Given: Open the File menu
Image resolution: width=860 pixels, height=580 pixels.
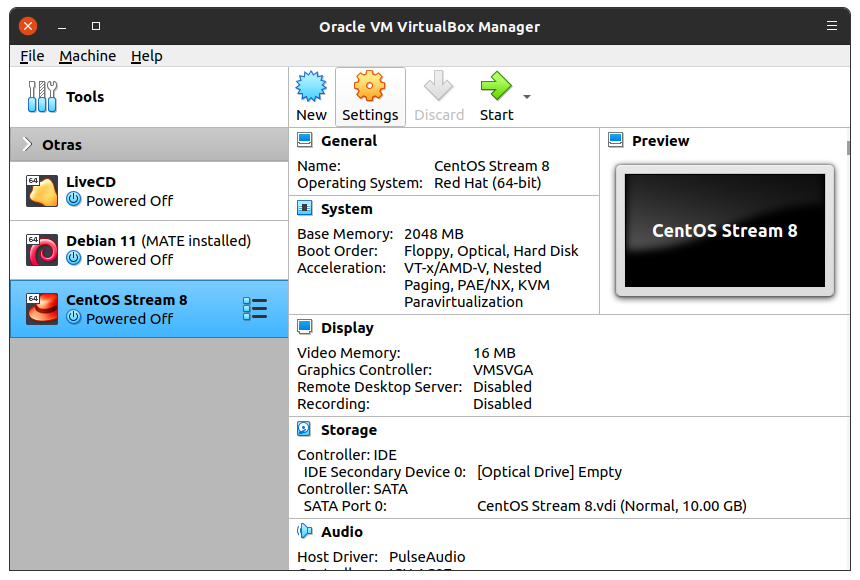Looking at the screenshot, I should [32, 56].
